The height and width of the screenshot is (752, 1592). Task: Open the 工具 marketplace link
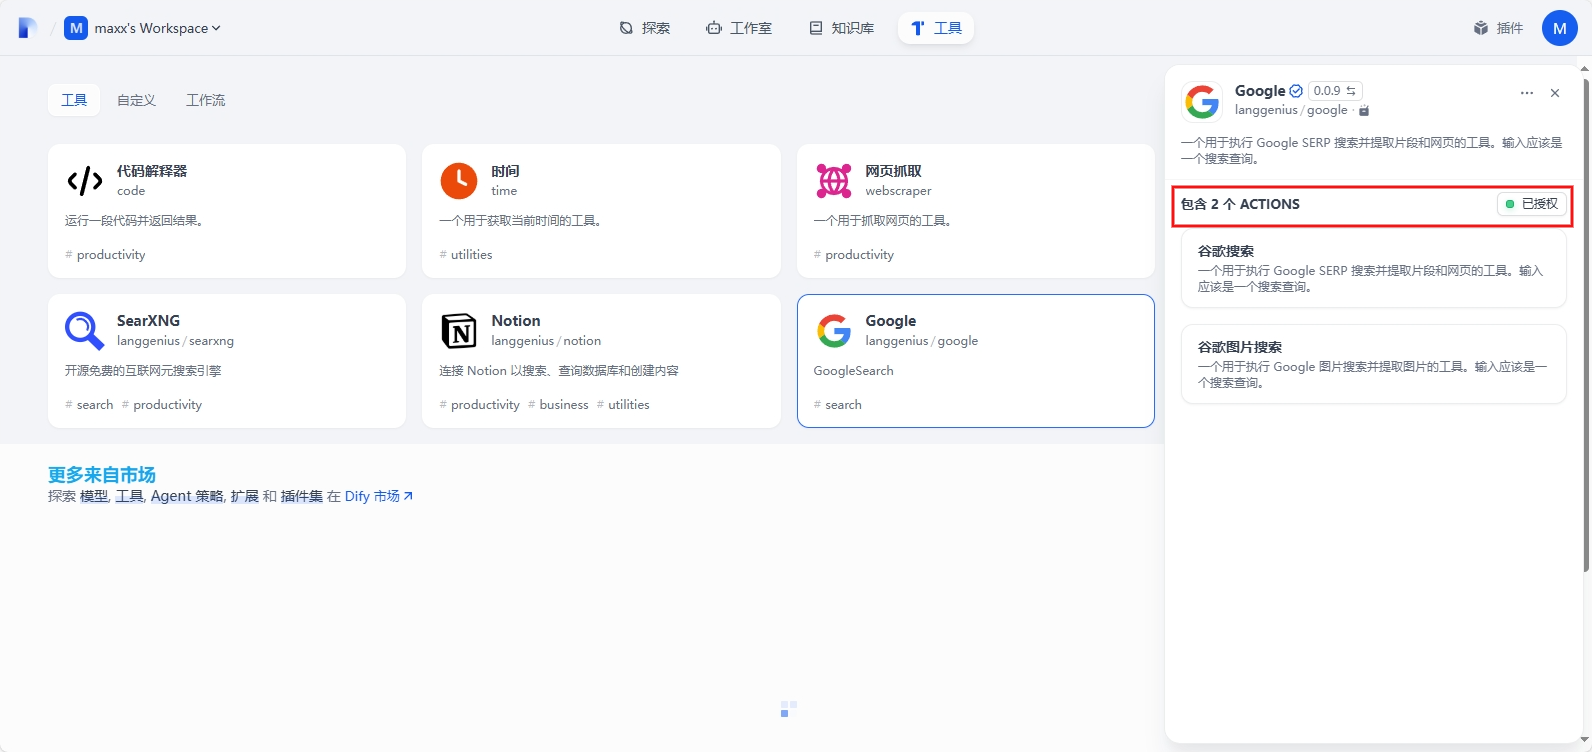[129, 496]
